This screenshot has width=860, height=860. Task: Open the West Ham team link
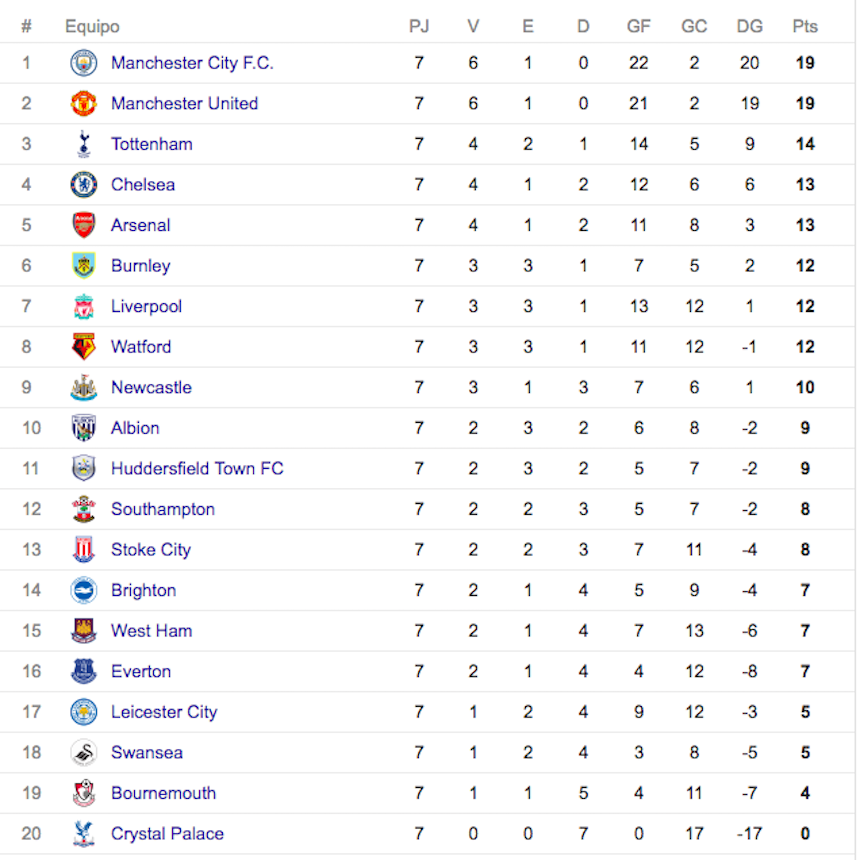(x=152, y=631)
